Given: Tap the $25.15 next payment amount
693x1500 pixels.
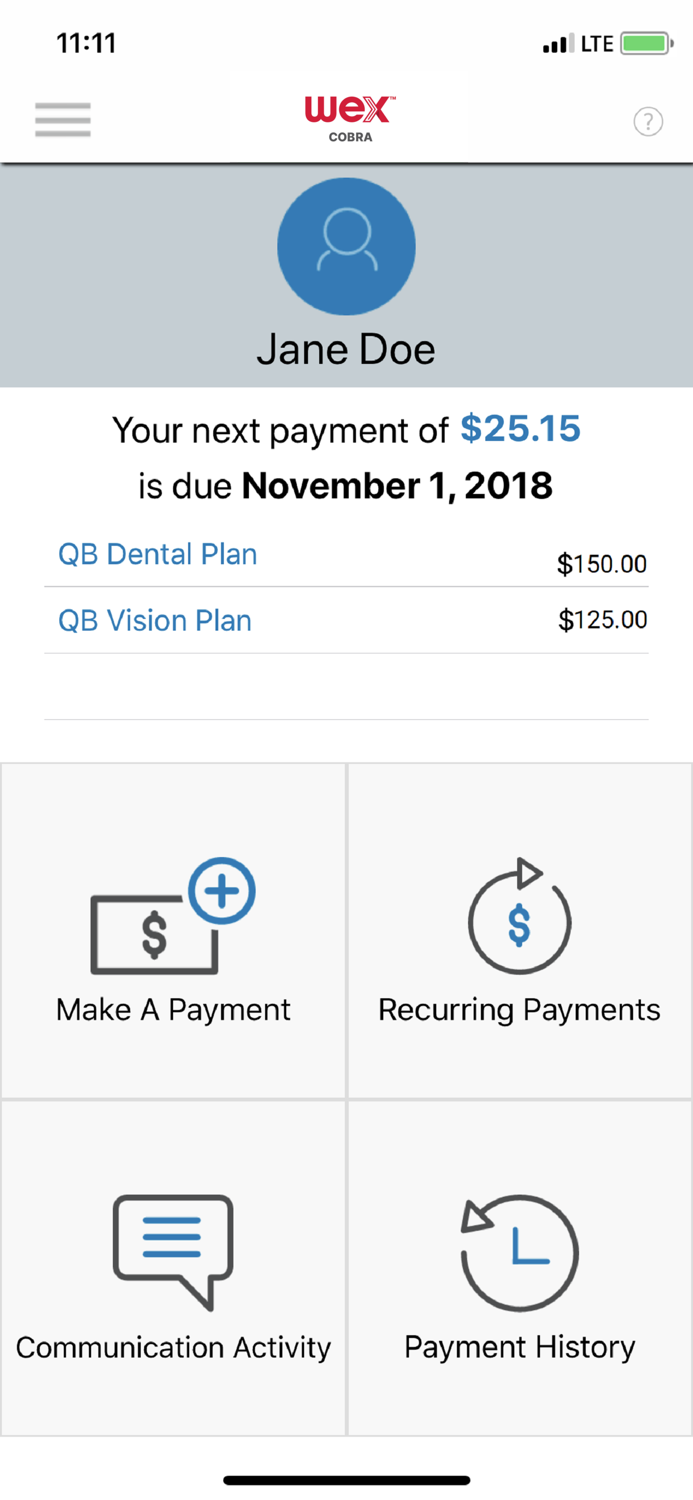Looking at the screenshot, I should (x=520, y=428).
